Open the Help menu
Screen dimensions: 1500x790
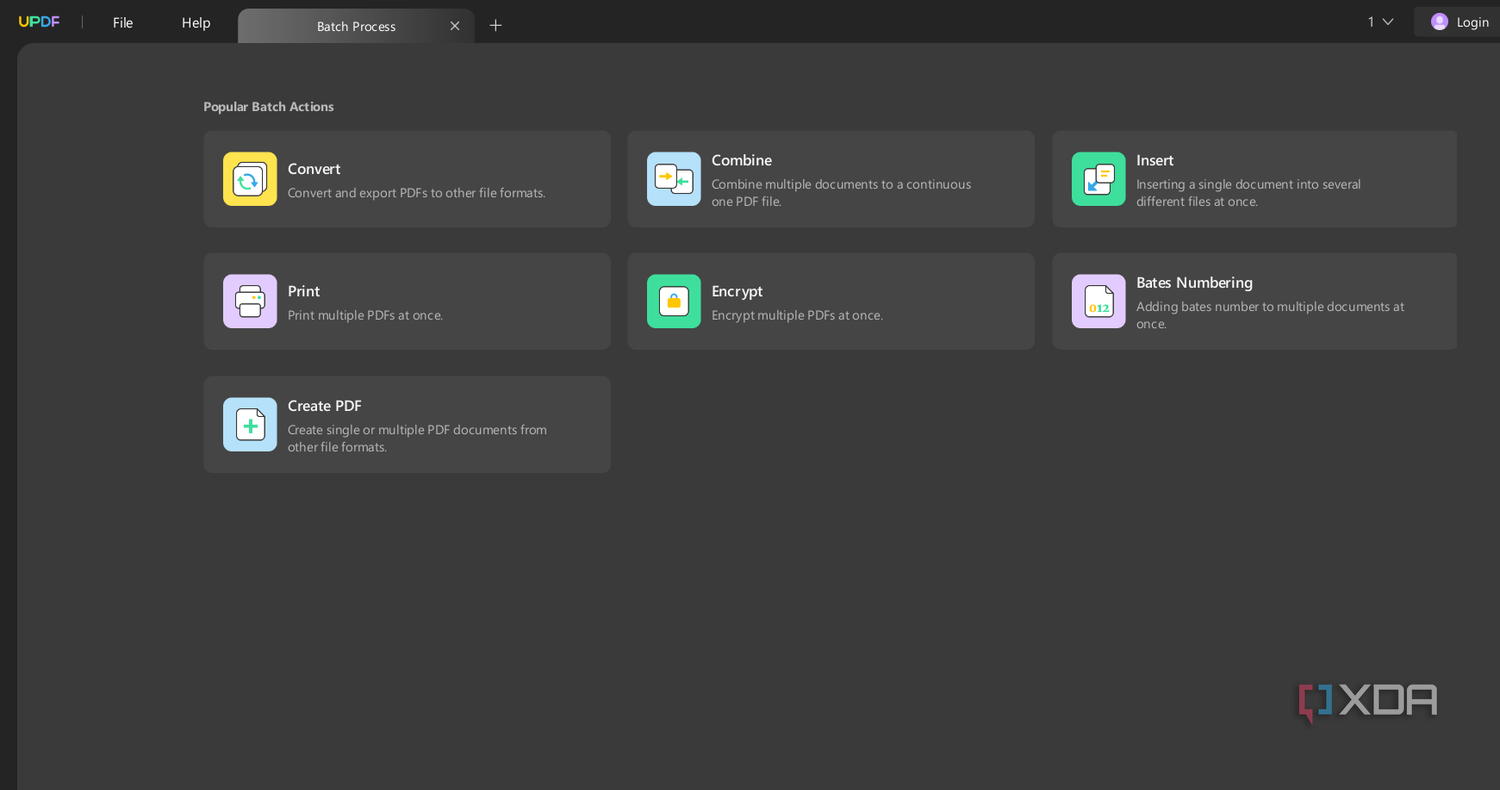click(196, 22)
